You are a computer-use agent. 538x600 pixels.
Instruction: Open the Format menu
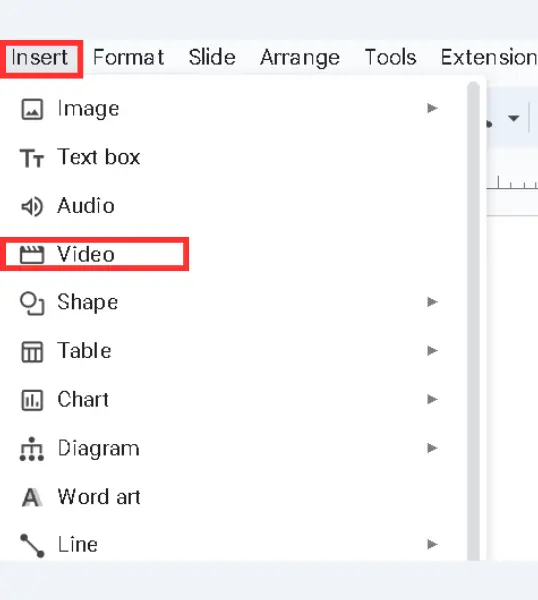pos(129,57)
